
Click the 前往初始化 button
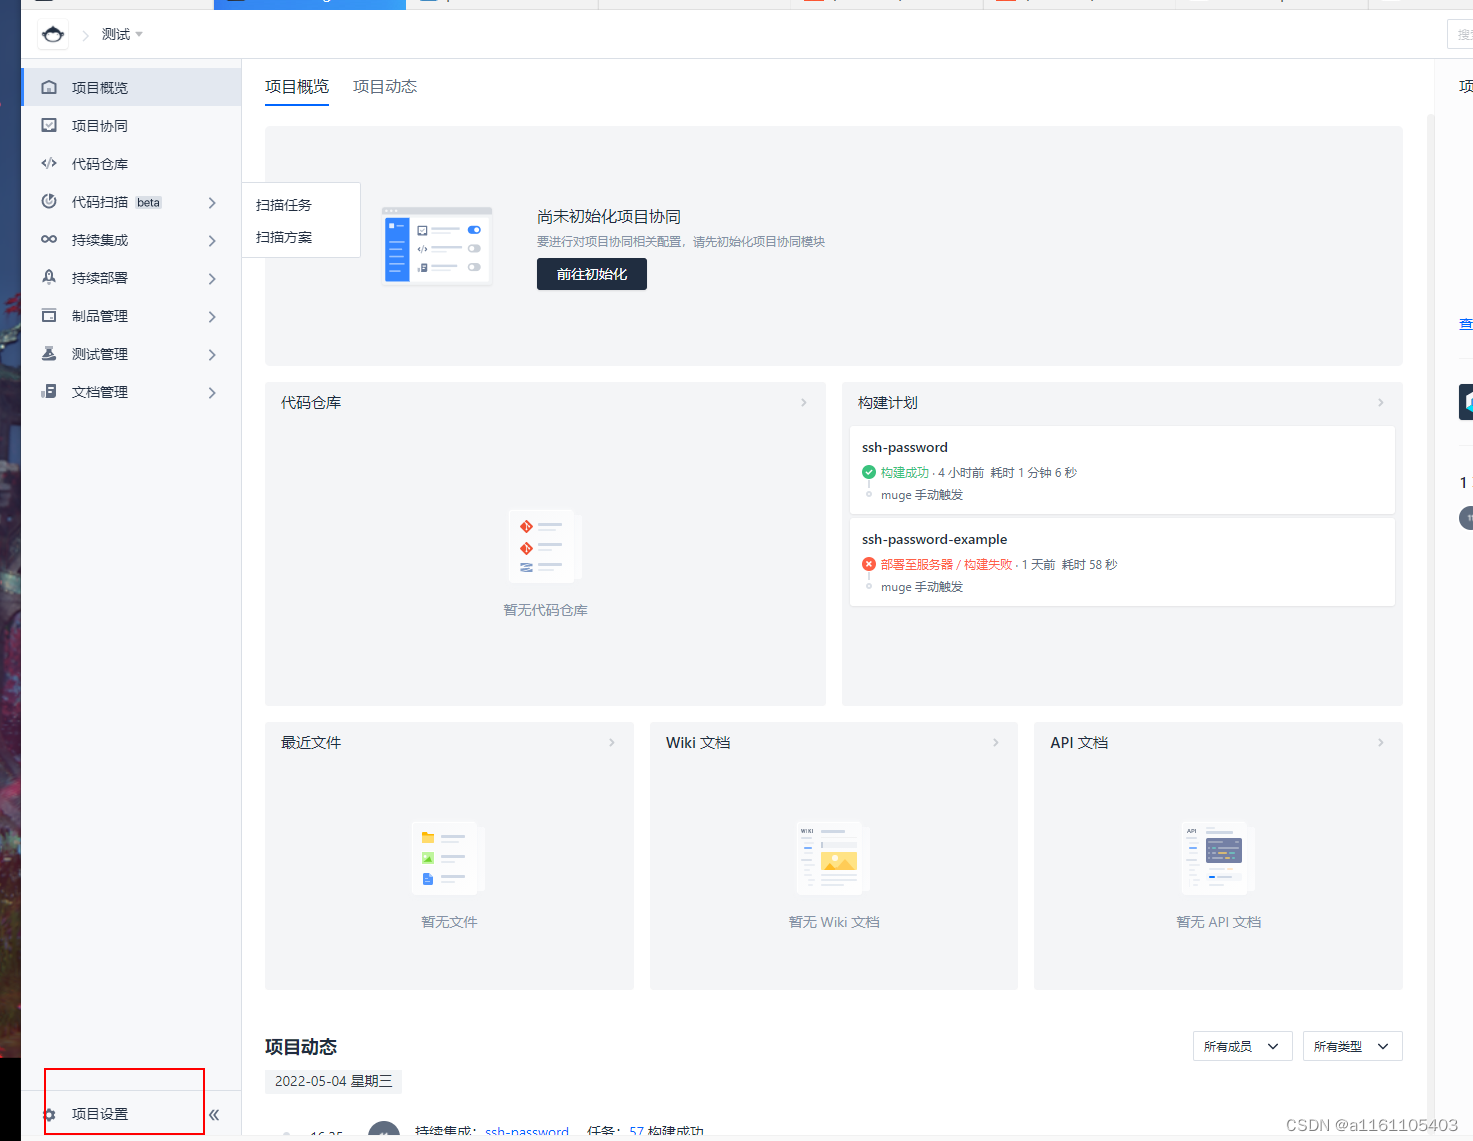(x=592, y=274)
